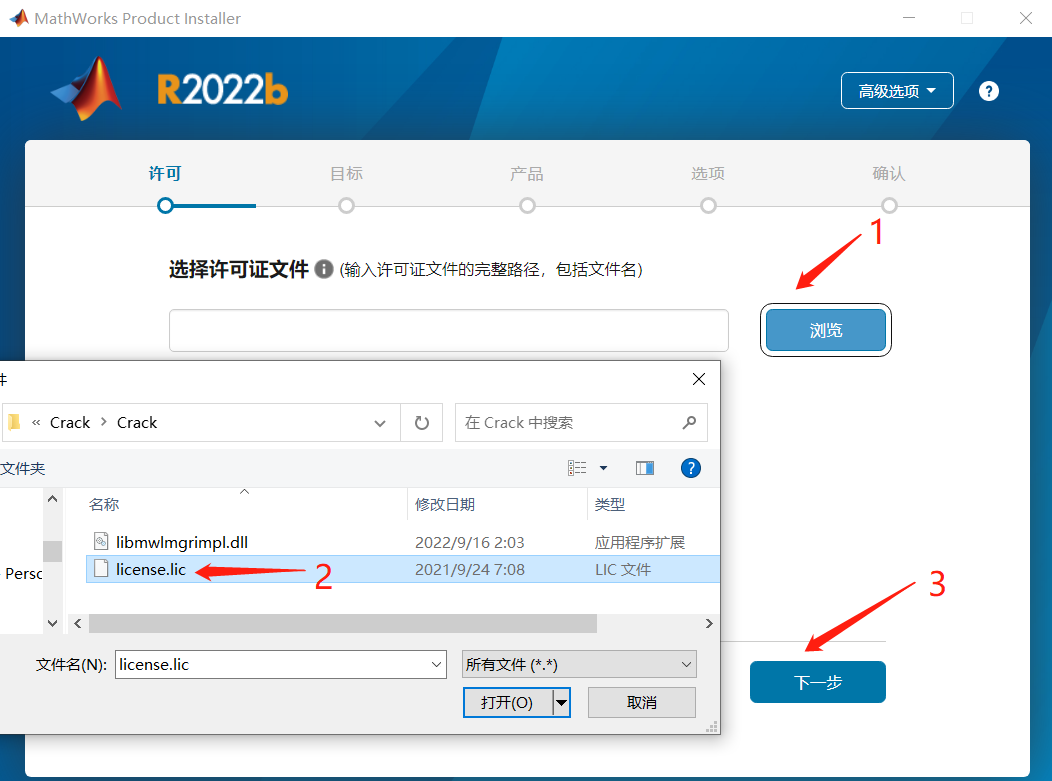Image resolution: width=1052 pixels, height=781 pixels.
Task: Click the folder icon in the address bar
Action: pos(14,422)
